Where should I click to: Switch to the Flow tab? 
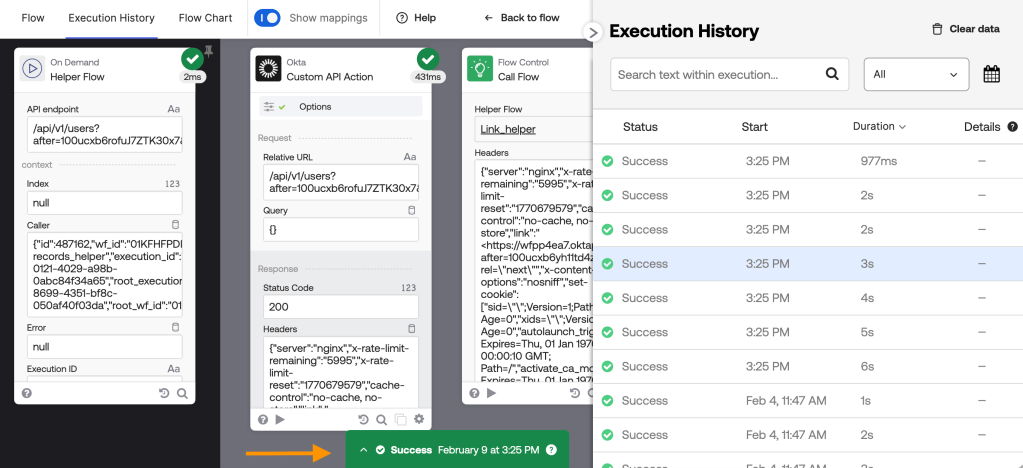tap(33, 18)
